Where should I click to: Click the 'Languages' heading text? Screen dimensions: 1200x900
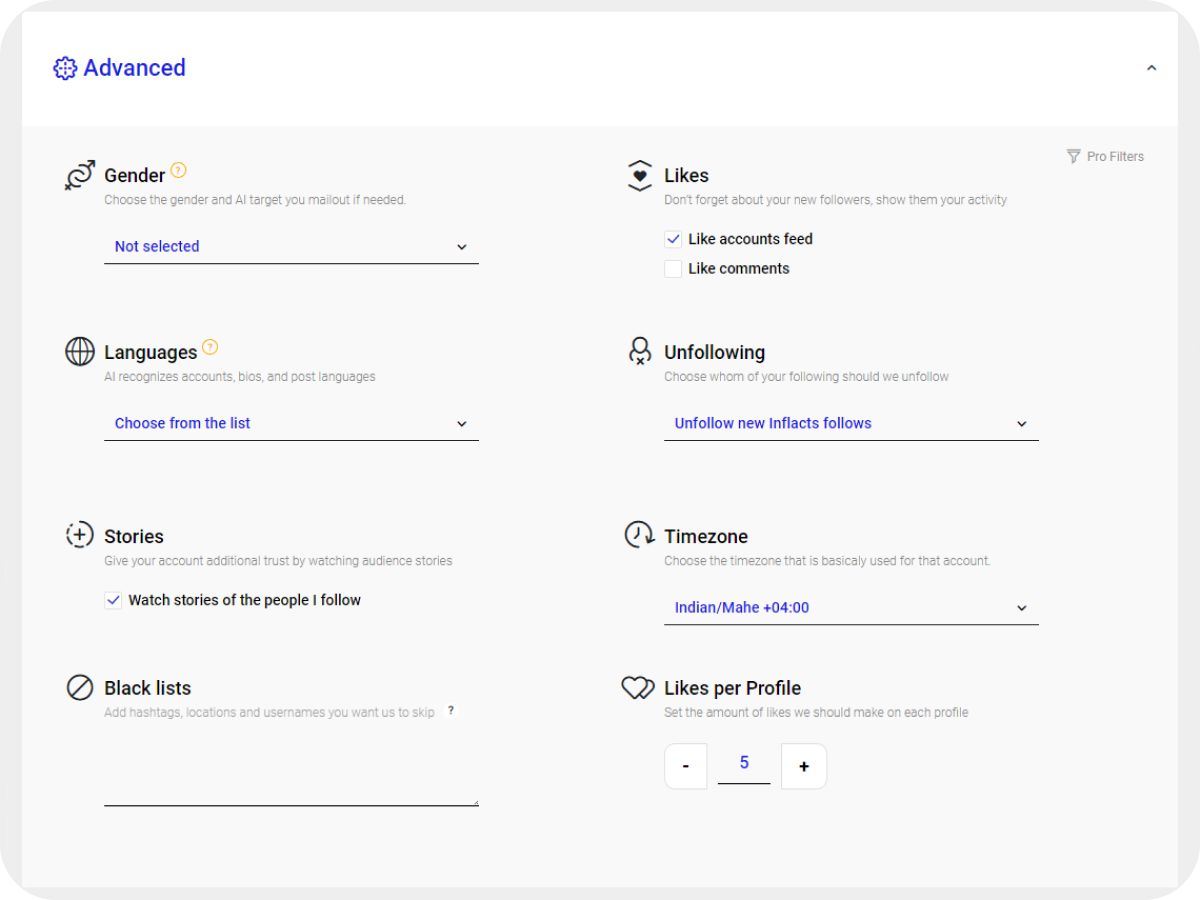tap(150, 353)
